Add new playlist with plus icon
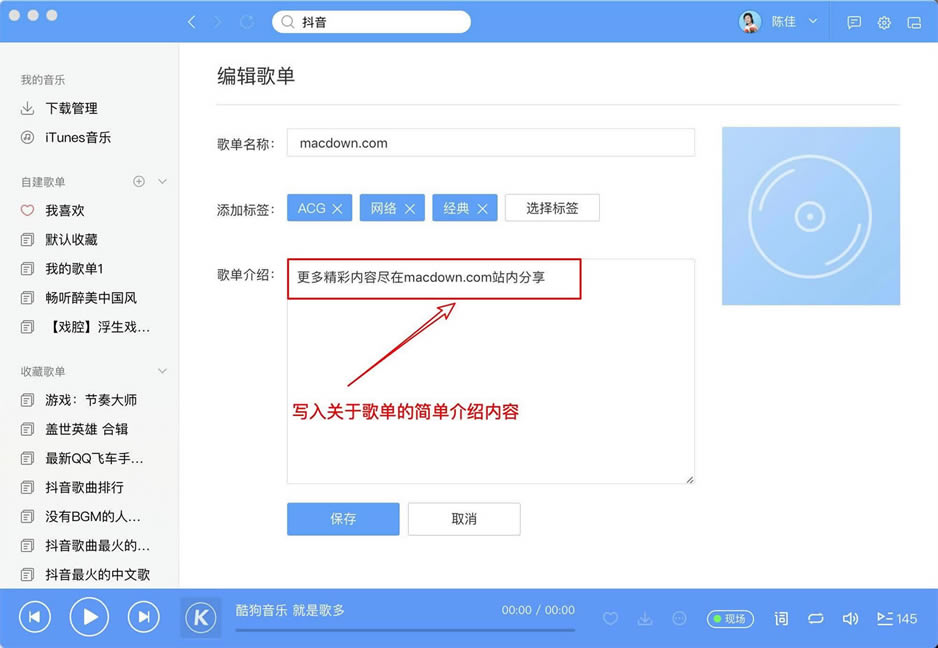The image size is (938, 648). click(139, 182)
